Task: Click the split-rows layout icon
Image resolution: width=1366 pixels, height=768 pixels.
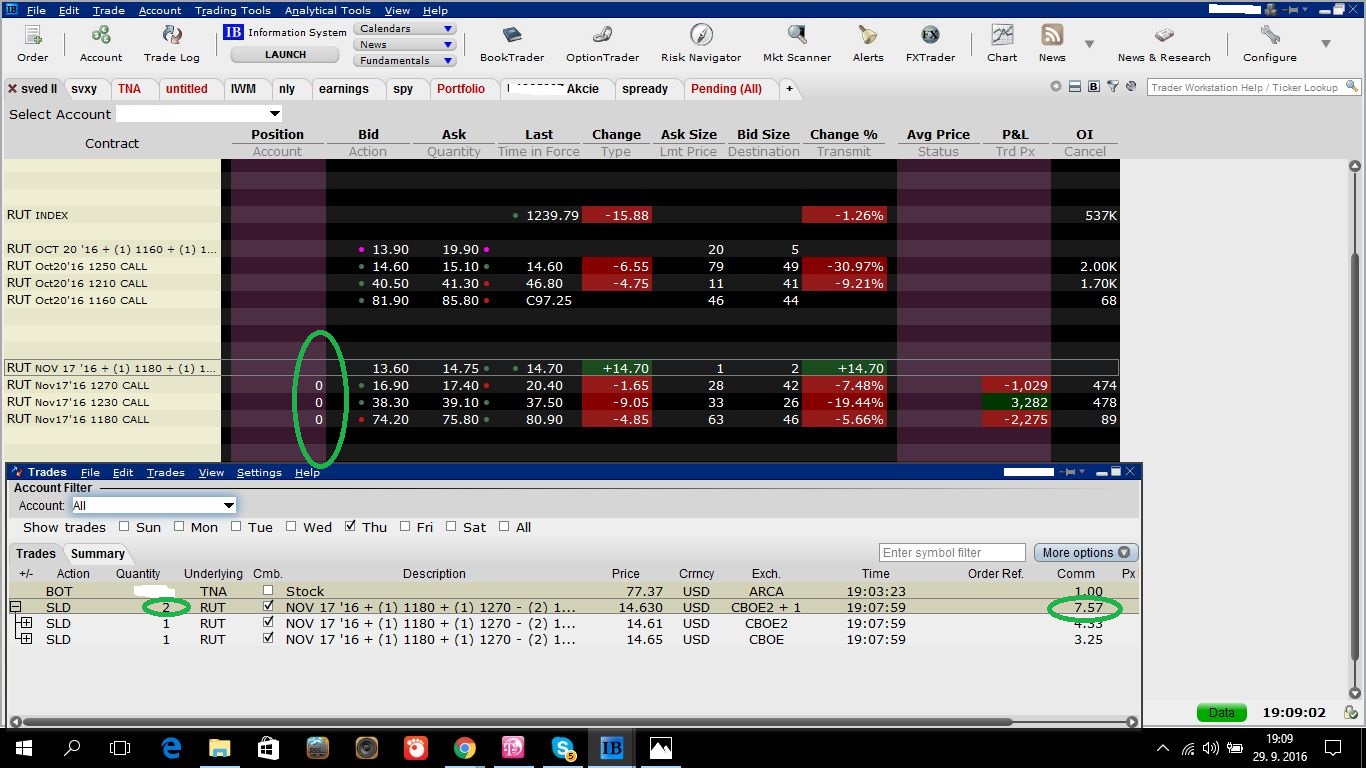Action: coord(1074,87)
